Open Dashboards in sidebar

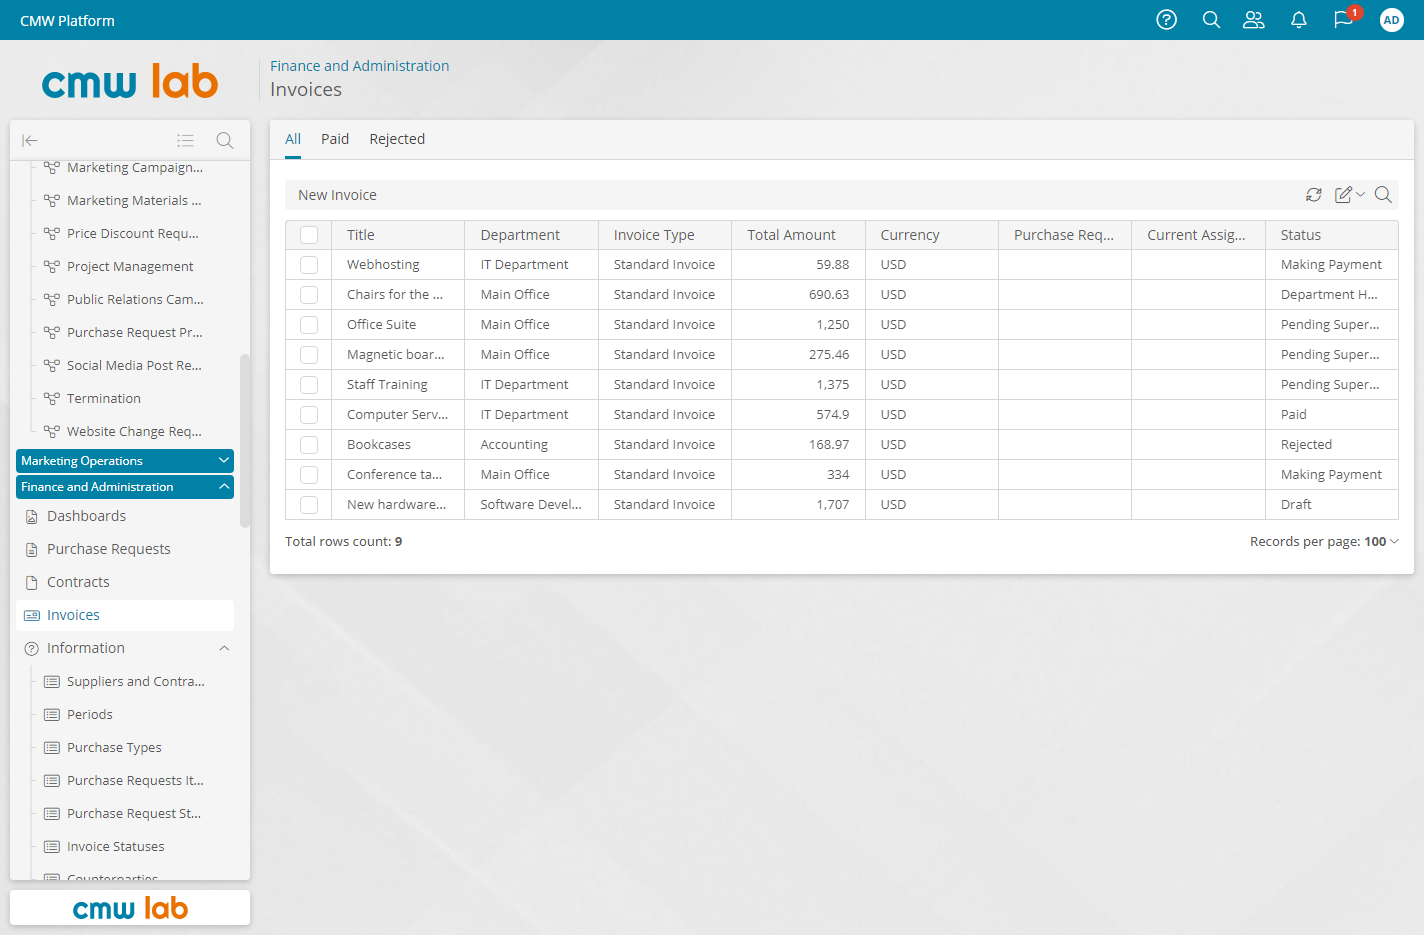[x=86, y=516]
